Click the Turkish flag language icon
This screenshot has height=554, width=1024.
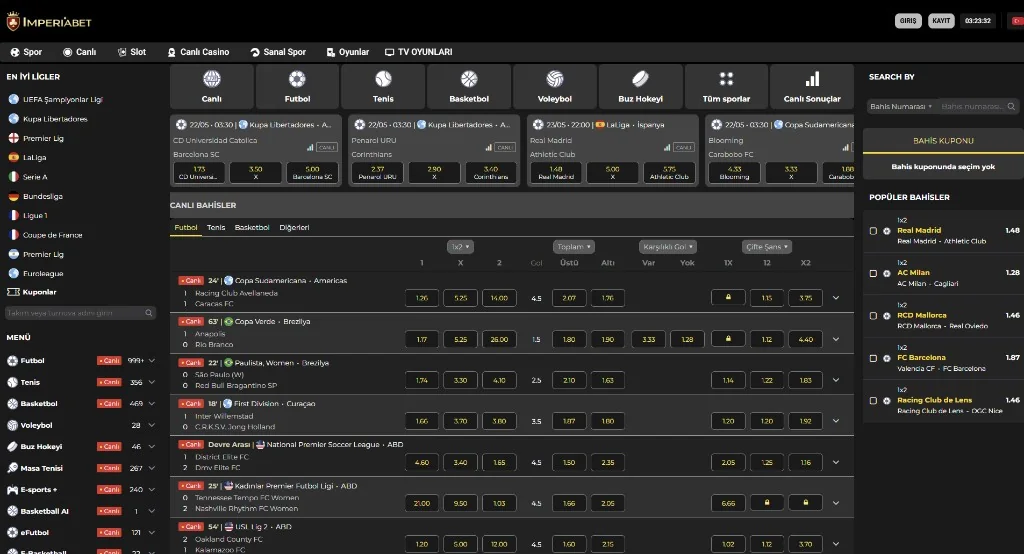(x=1017, y=21)
